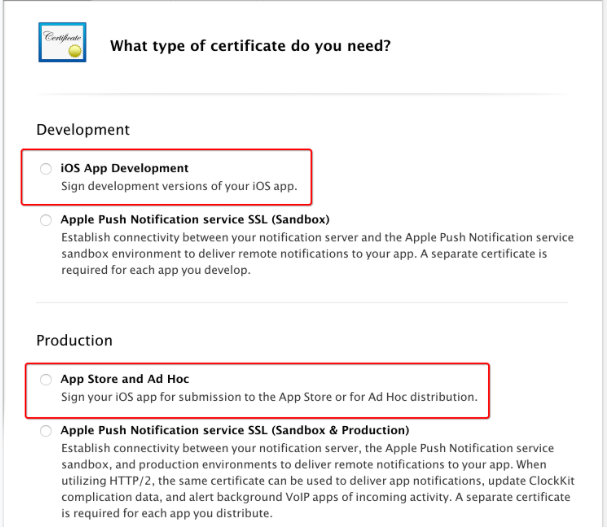Select the Sandbox & Production push notification radio
Screen dimensions: 607x528
pos(46,430)
